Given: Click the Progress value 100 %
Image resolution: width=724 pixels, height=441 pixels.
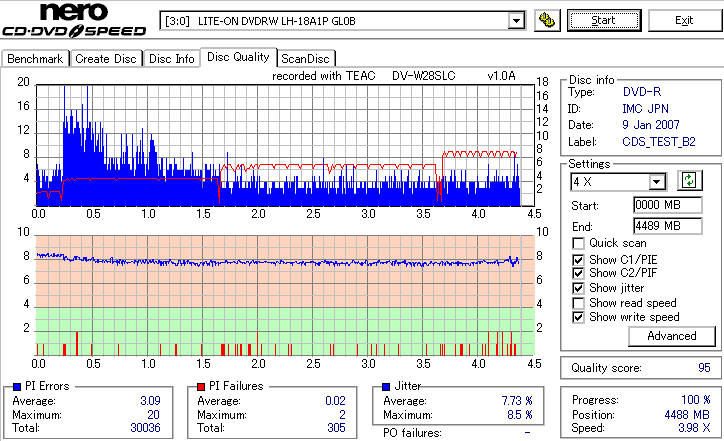Looking at the screenshot, I should click(x=696, y=400).
